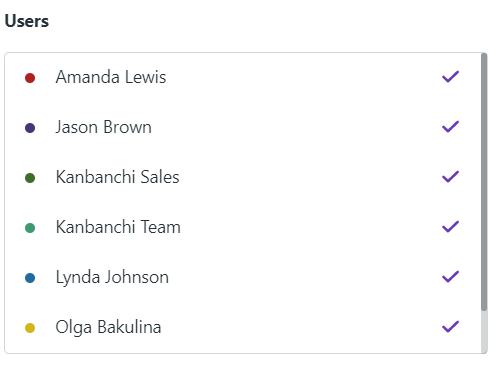The image size is (499, 367).
Task: Click the teal dot beside Kanbanchi Team
Action: 30,228
